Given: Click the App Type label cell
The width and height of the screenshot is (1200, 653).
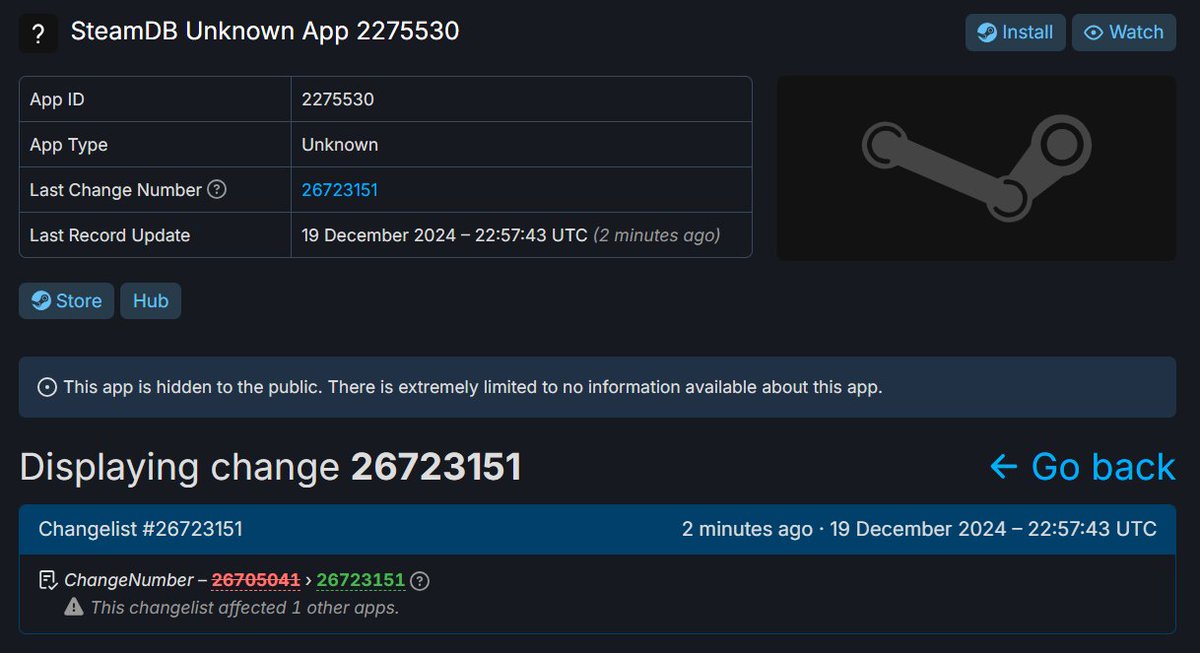Looking at the screenshot, I should pyautogui.click(x=155, y=145).
